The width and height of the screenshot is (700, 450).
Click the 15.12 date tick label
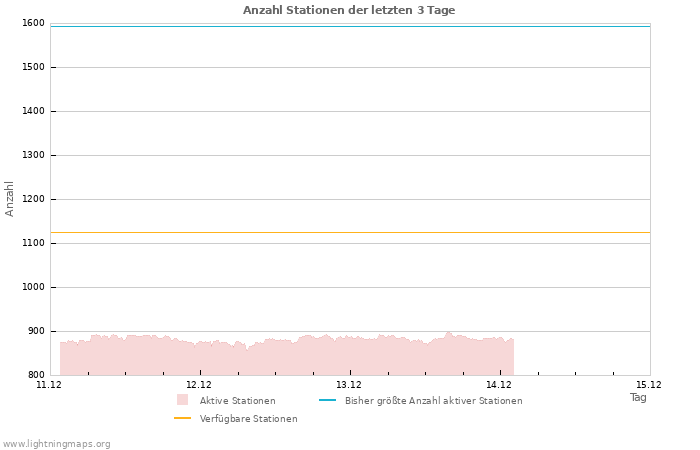[649, 384]
